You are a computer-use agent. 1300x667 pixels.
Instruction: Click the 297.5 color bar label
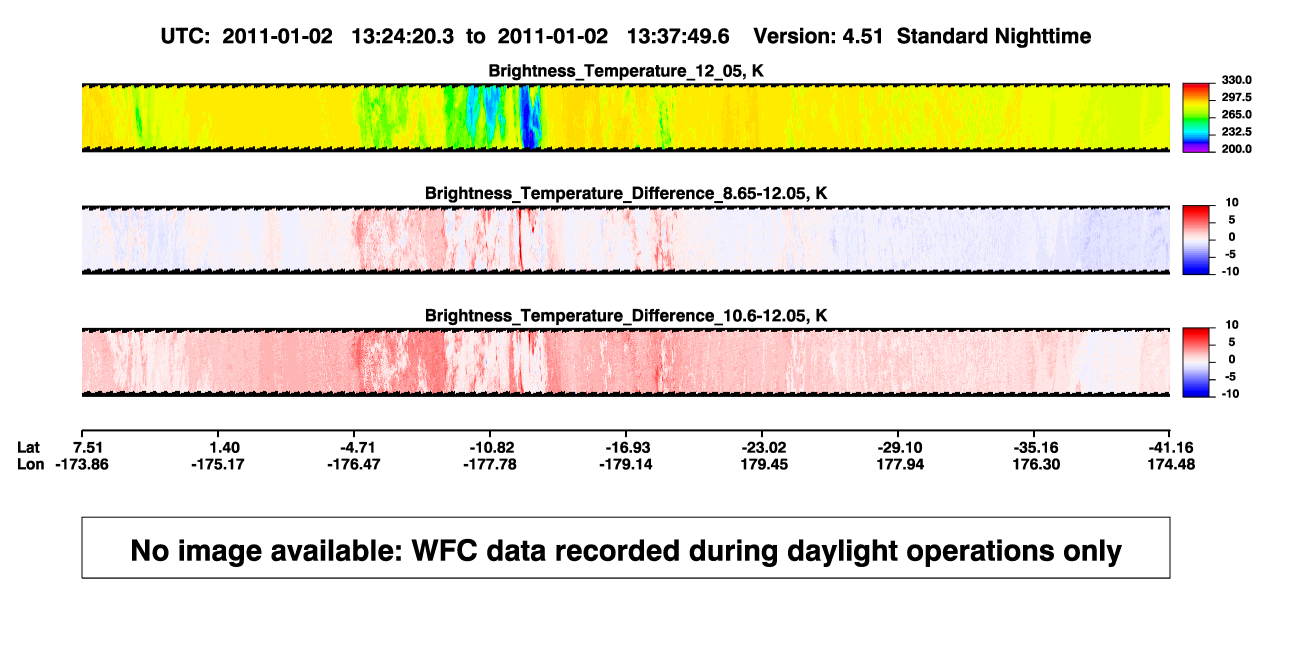point(1238,97)
